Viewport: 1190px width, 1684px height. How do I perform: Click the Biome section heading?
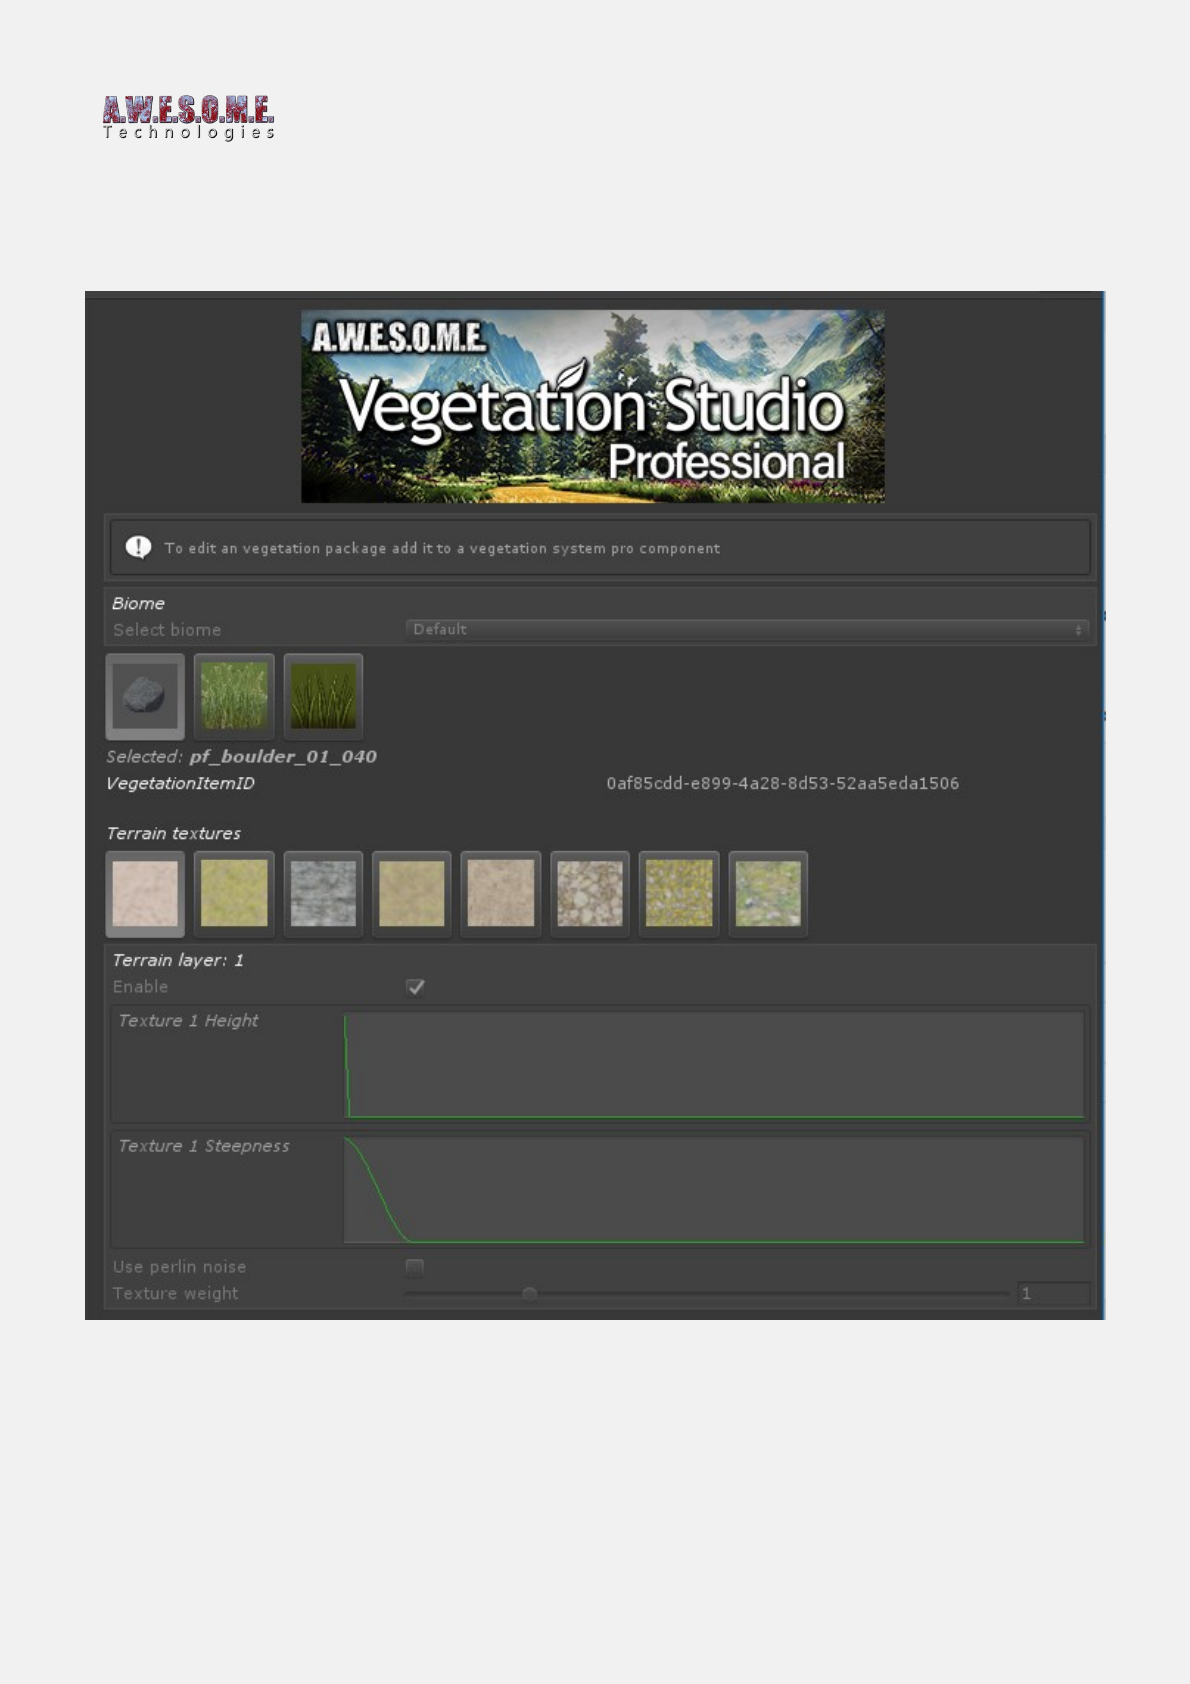tap(138, 603)
